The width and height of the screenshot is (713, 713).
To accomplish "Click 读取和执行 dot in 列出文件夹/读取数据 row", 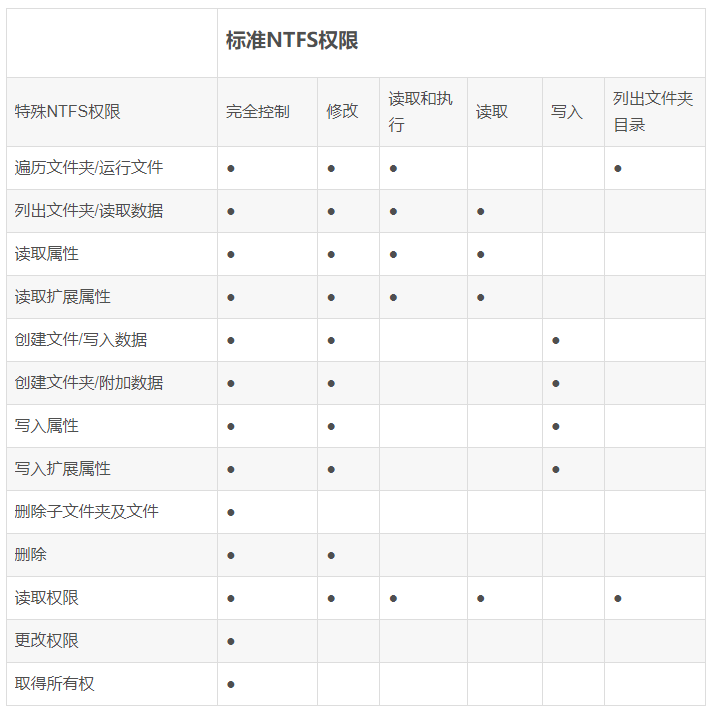I will [393, 211].
